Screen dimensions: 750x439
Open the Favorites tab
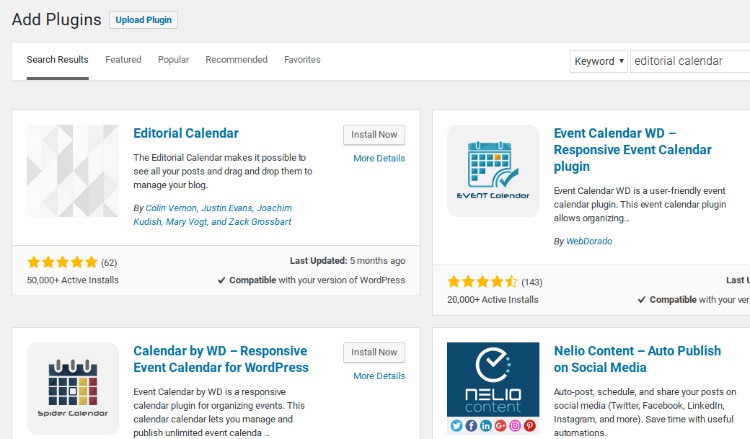pyautogui.click(x=302, y=60)
